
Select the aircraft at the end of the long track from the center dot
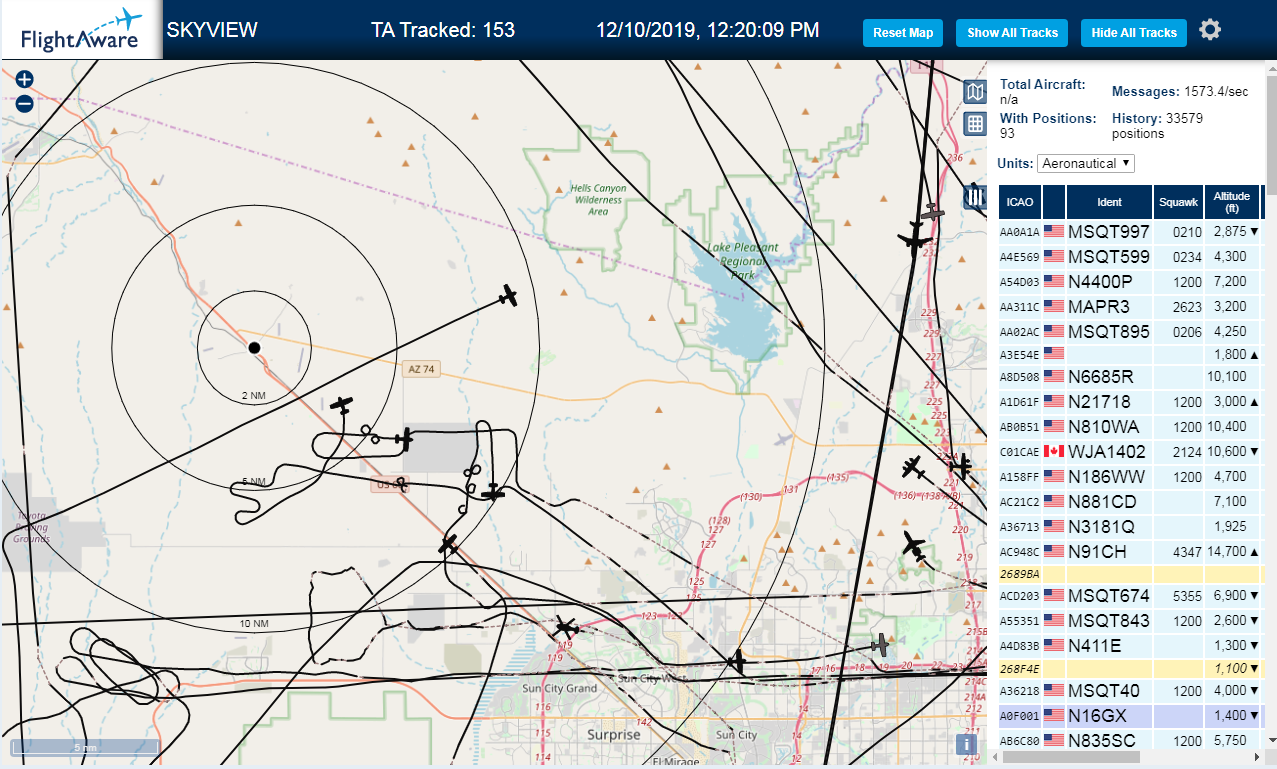[x=509, y=296]
